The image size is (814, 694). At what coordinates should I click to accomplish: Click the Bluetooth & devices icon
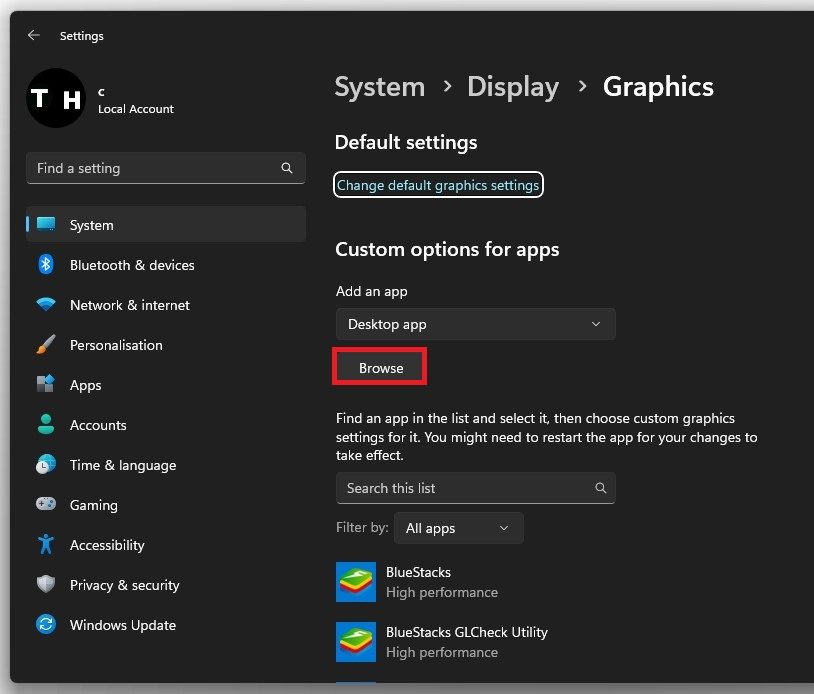click(46, 265)
